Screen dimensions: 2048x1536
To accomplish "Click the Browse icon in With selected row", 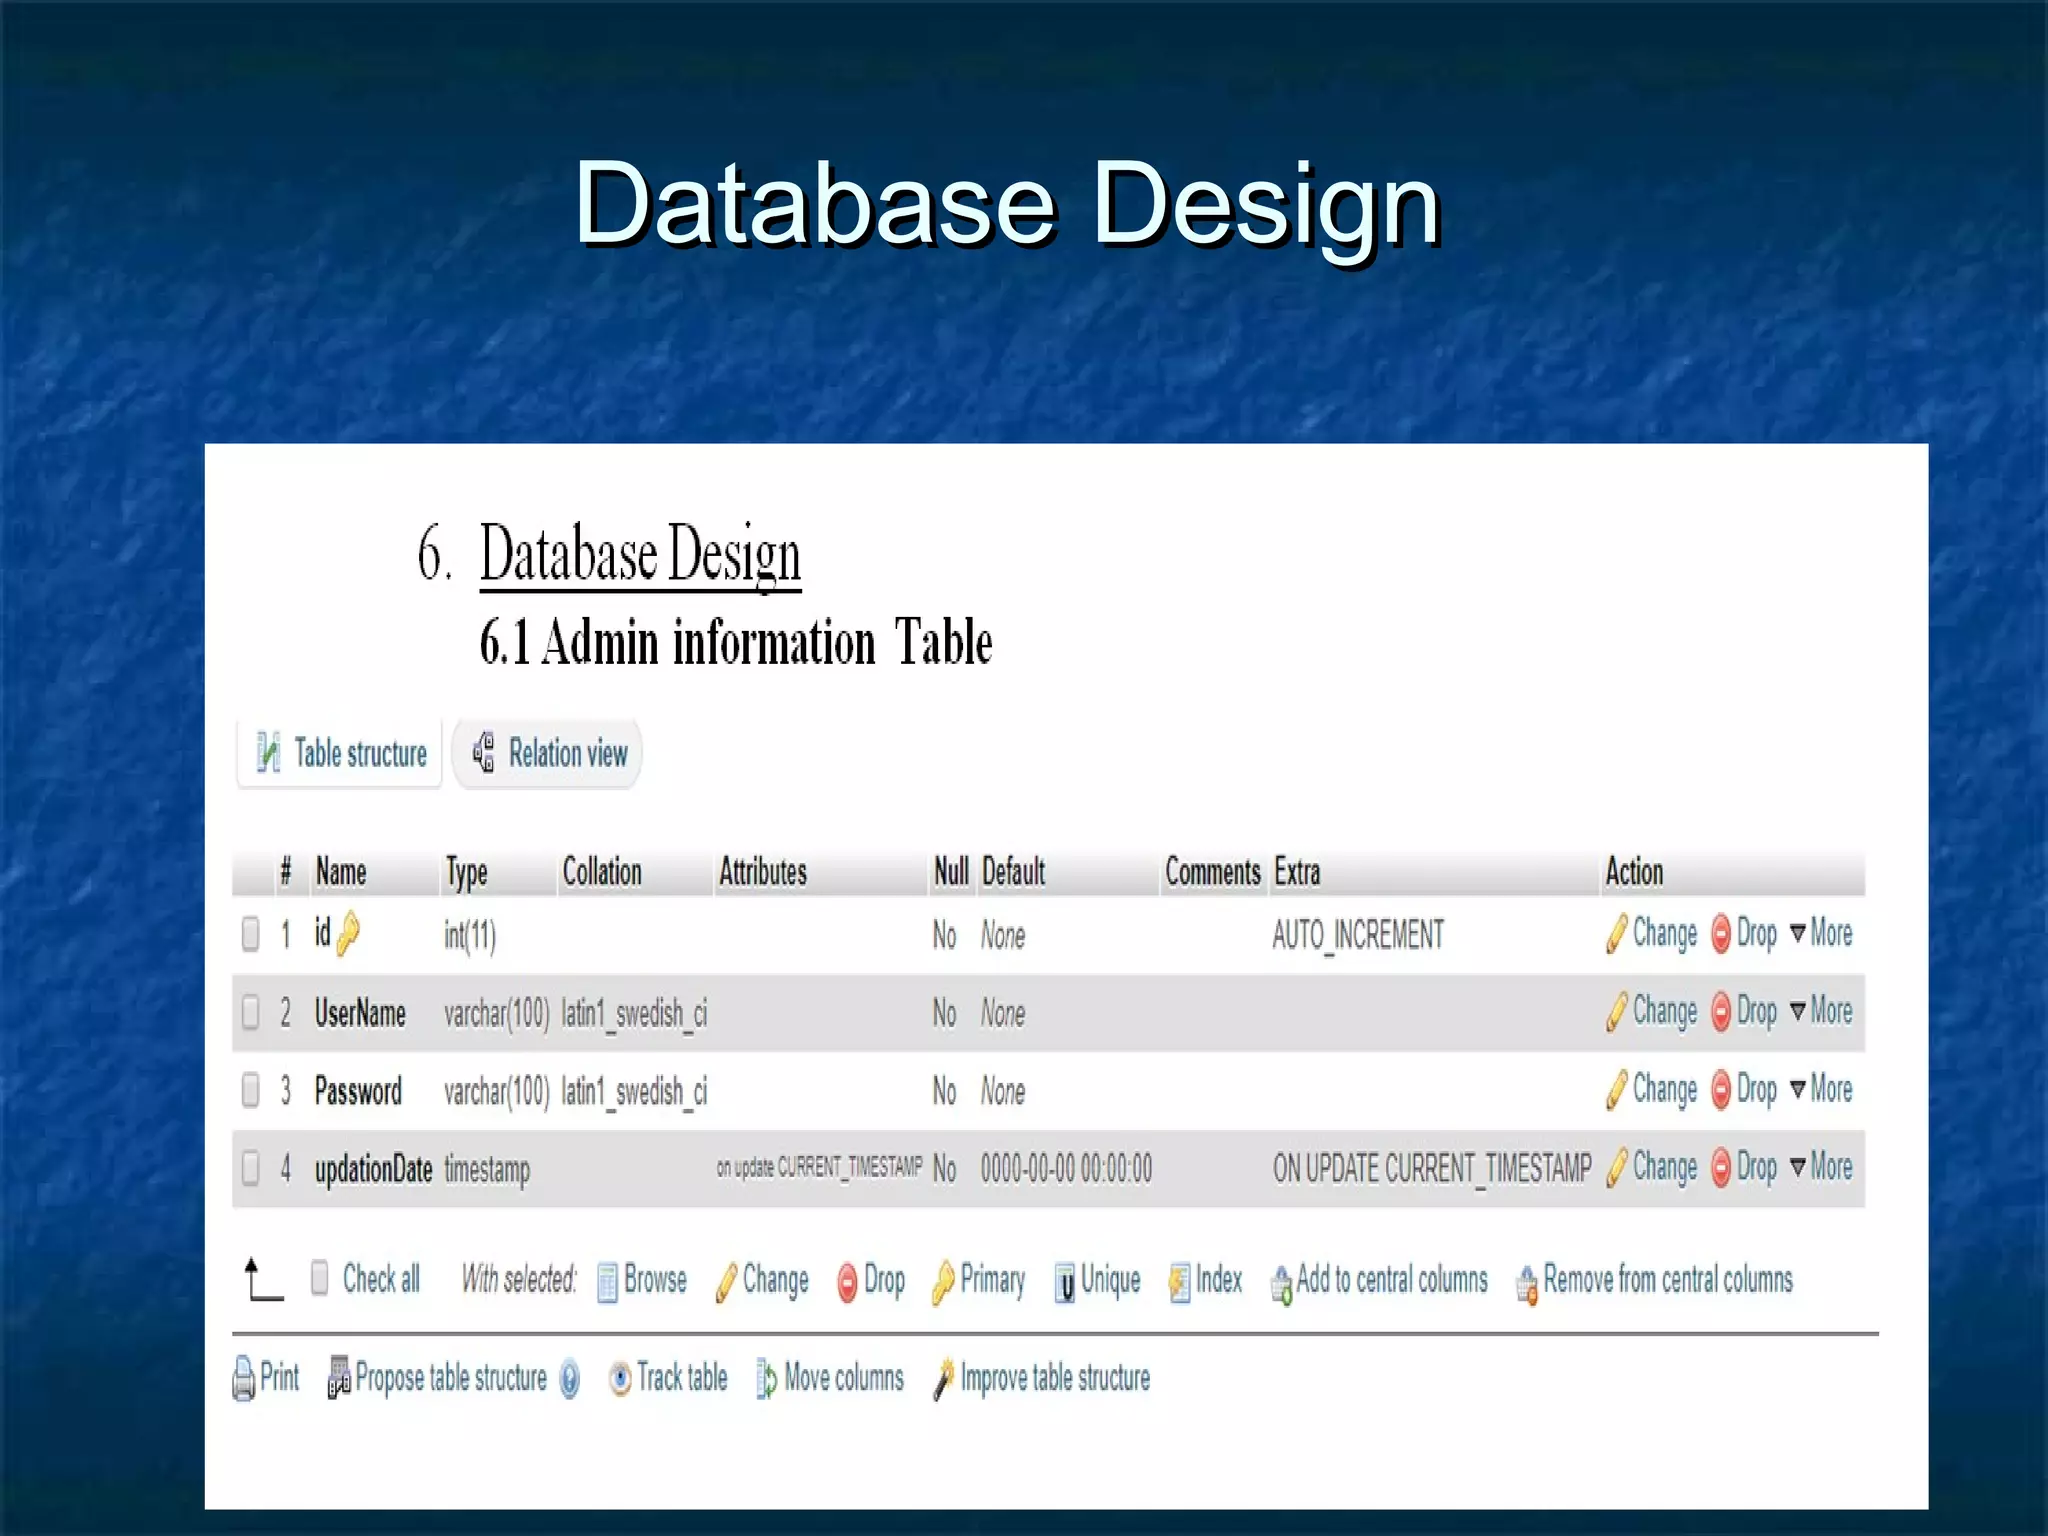I will point(606,1282).
